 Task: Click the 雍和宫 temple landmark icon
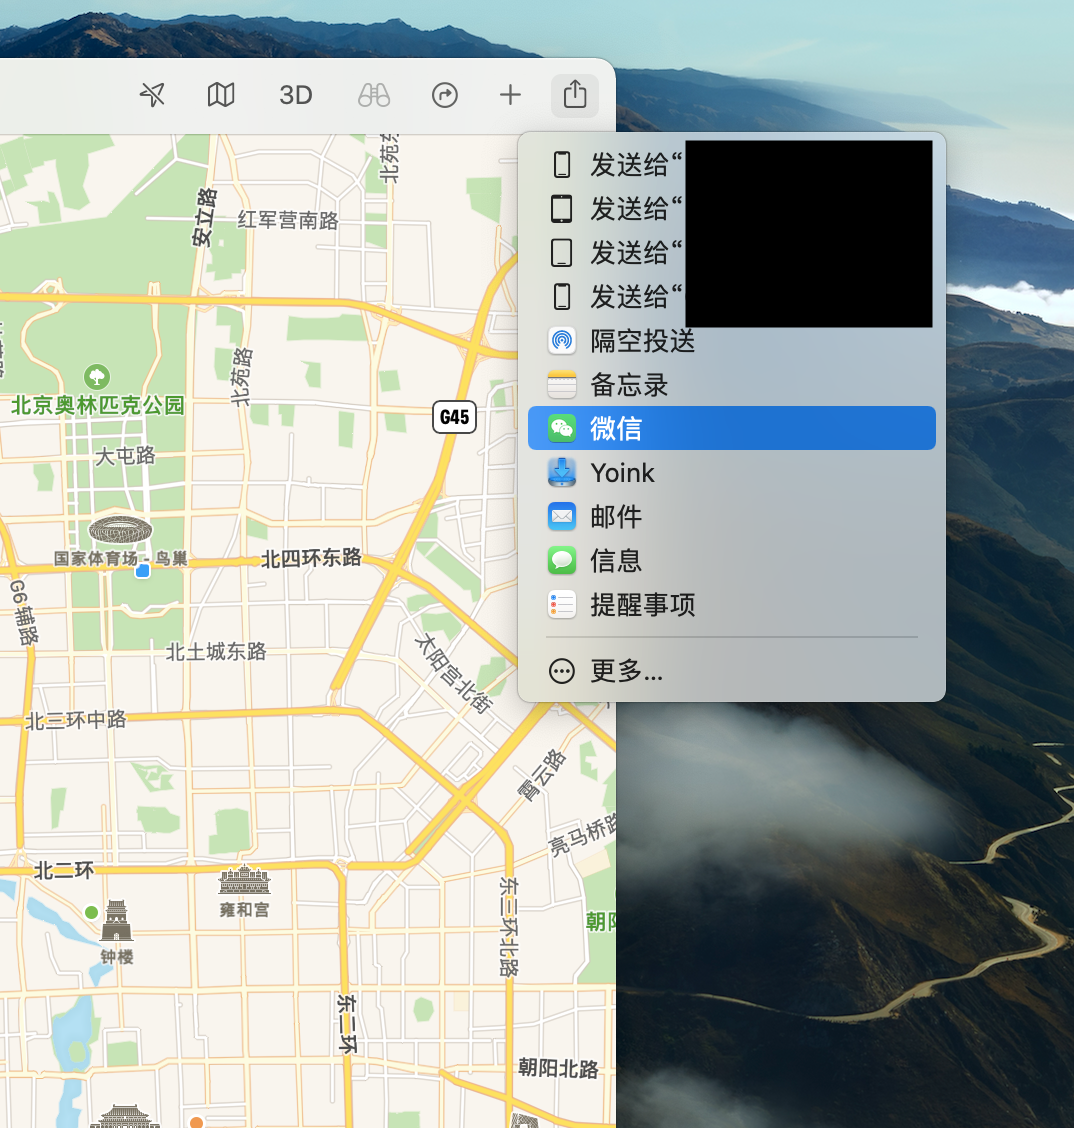tap(245, 881)
